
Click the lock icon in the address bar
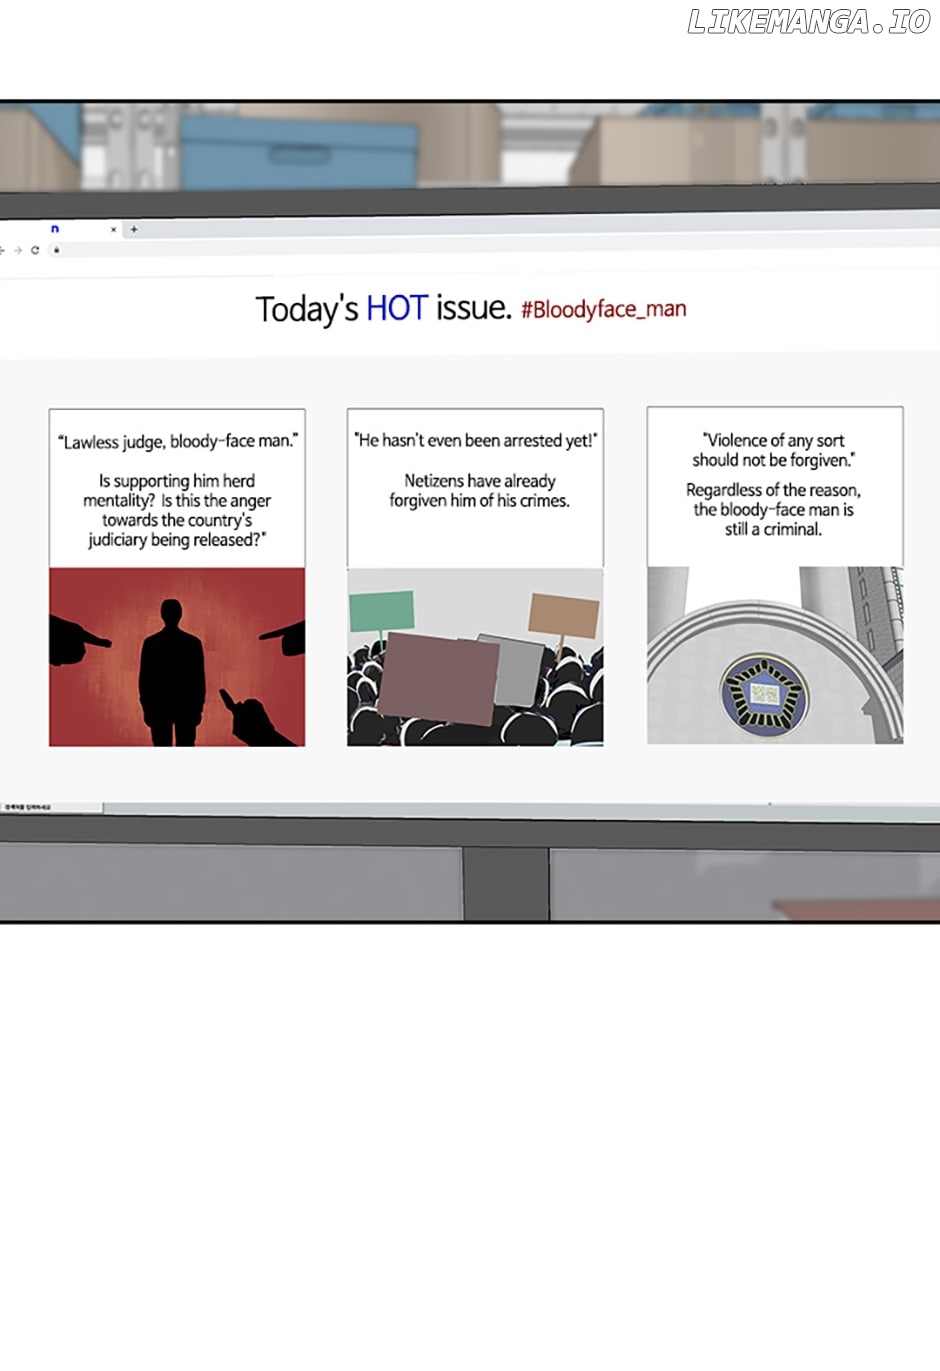point(57,250)
